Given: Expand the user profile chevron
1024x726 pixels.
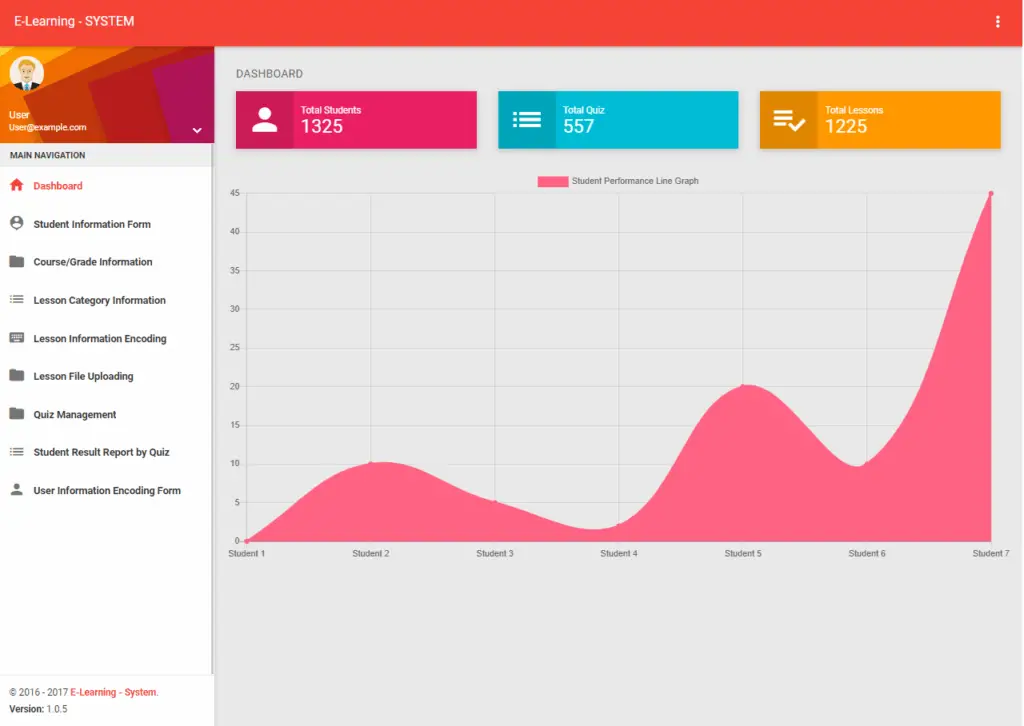Looking at the screenshot, I should pyautogui.click(x=197, y=129).
